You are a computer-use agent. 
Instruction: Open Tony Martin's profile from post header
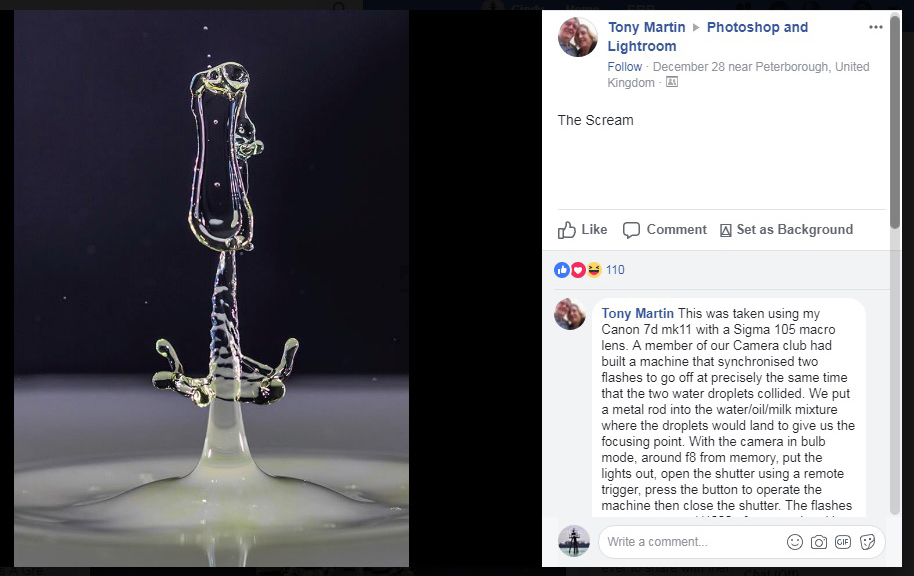pyautogui.click(x=646, y=27)
